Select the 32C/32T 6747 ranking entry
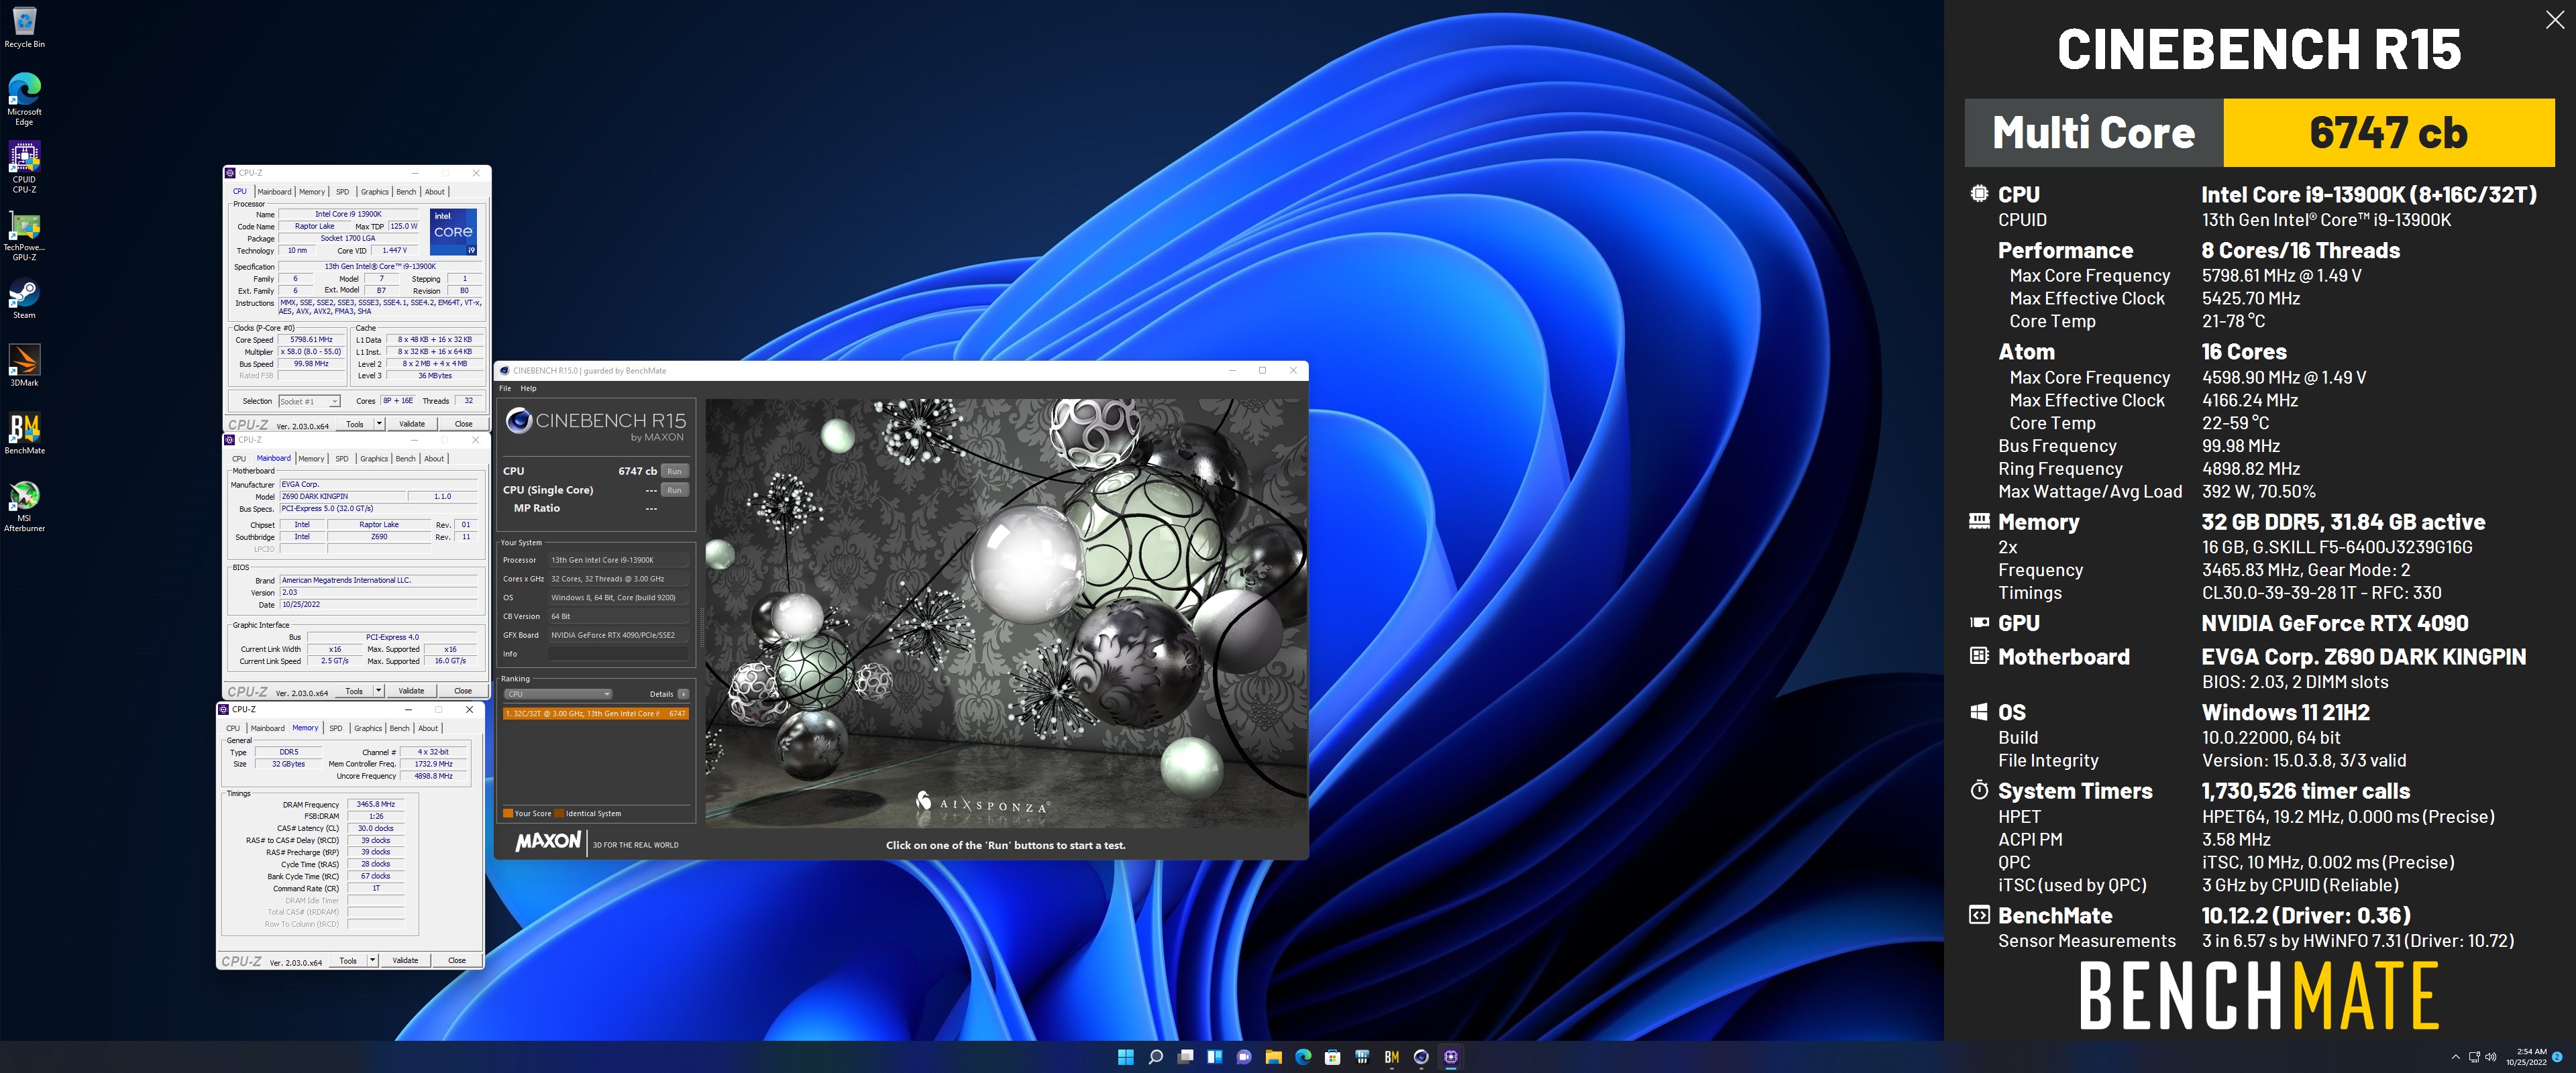 click(595, 714)
